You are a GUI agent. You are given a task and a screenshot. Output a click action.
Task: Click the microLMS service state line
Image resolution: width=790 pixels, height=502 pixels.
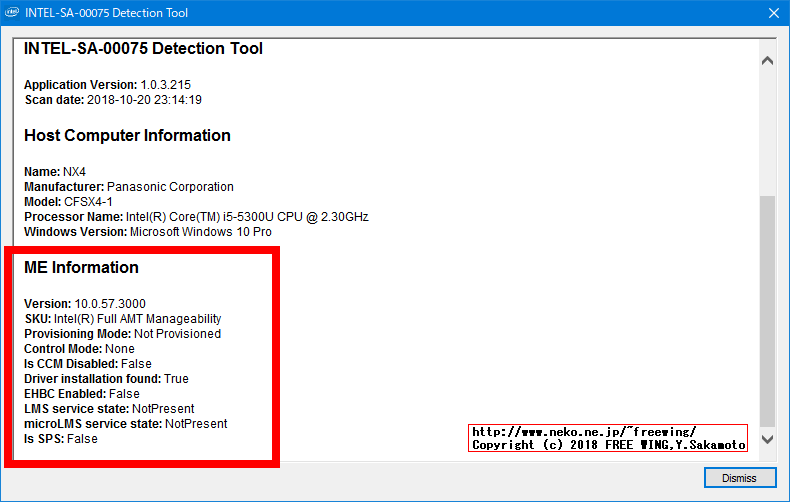pyautogui.click(x=125, y=424)
